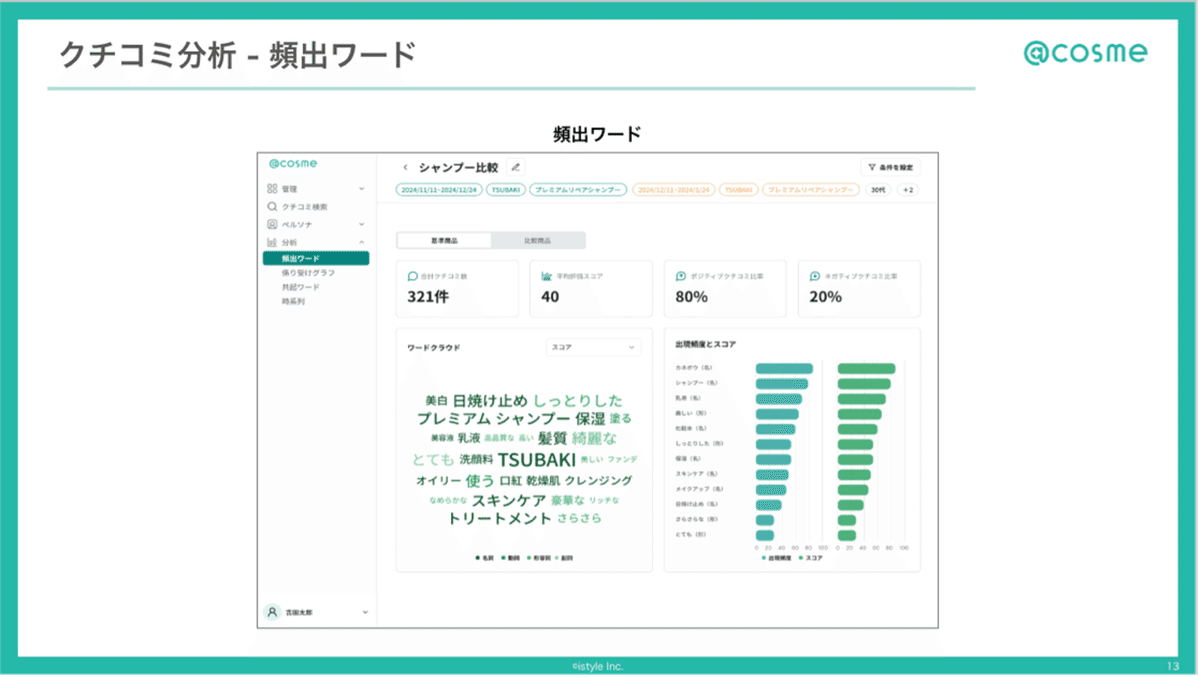The width and height of the screenshot is (1200, 678).
Task: Switch to the 比較商品 tab
Action: [538, 241]
